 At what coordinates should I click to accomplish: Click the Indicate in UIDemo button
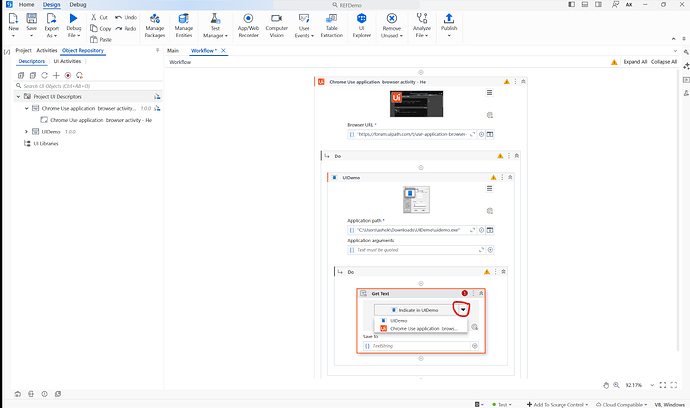pyautogui.click(x=416, y=310)
